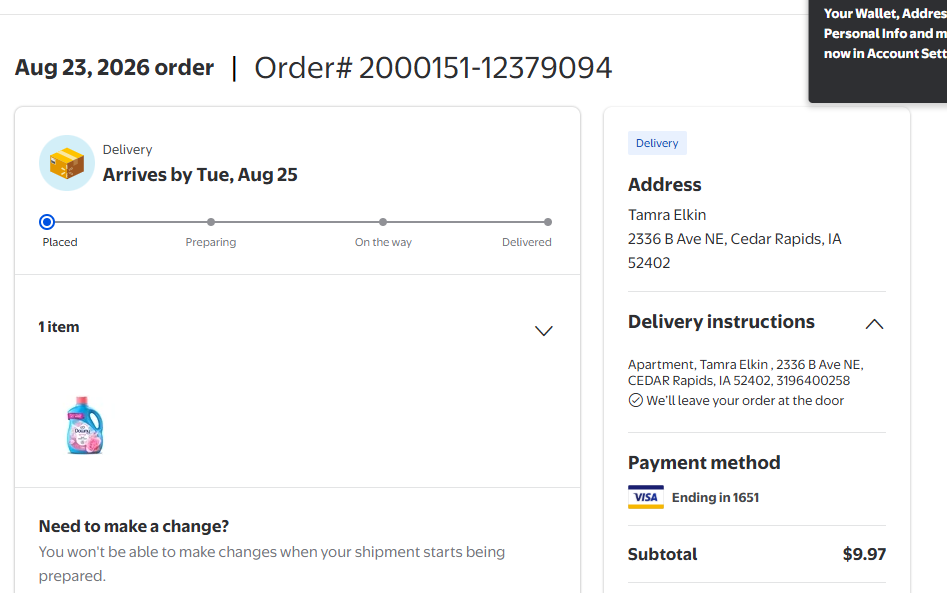Click Ending in 1651 payment text

(x=715, y=498)
